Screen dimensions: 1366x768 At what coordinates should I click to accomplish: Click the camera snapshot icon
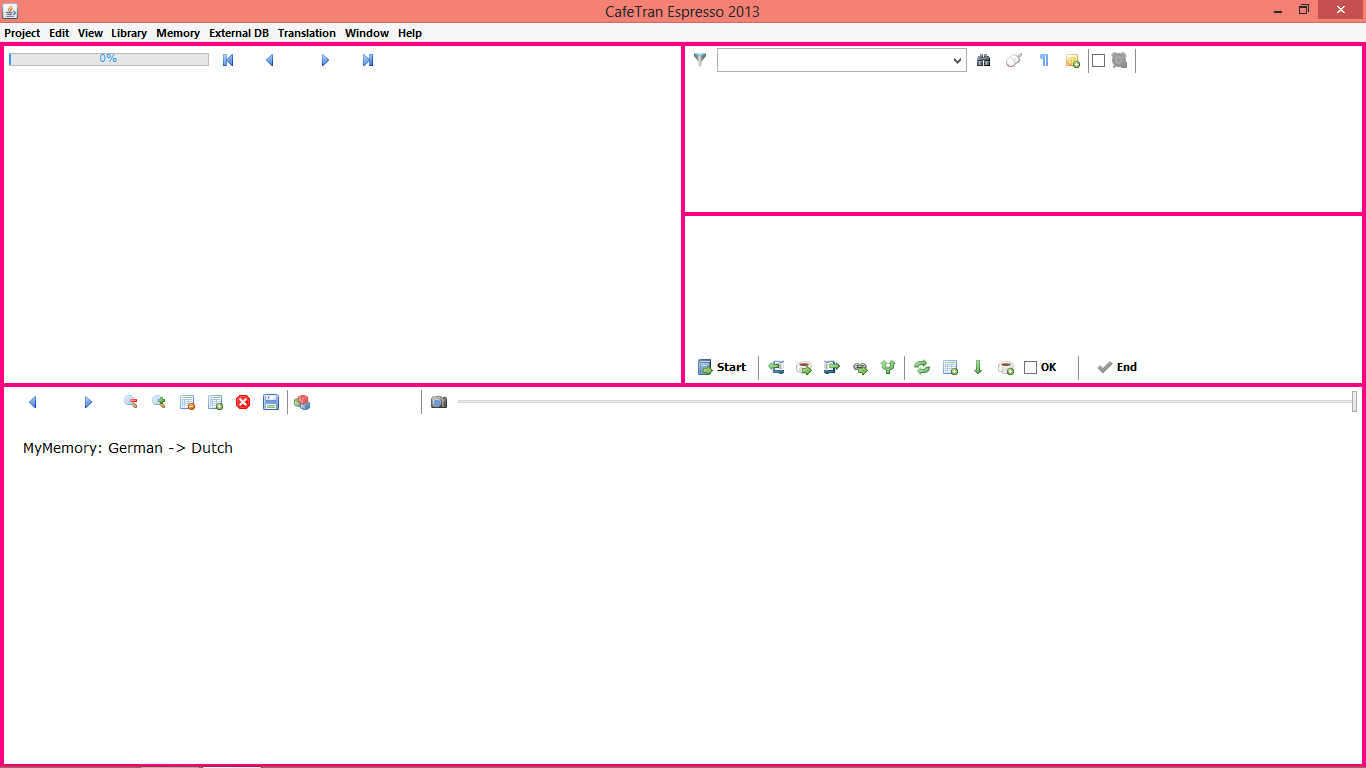439,402
